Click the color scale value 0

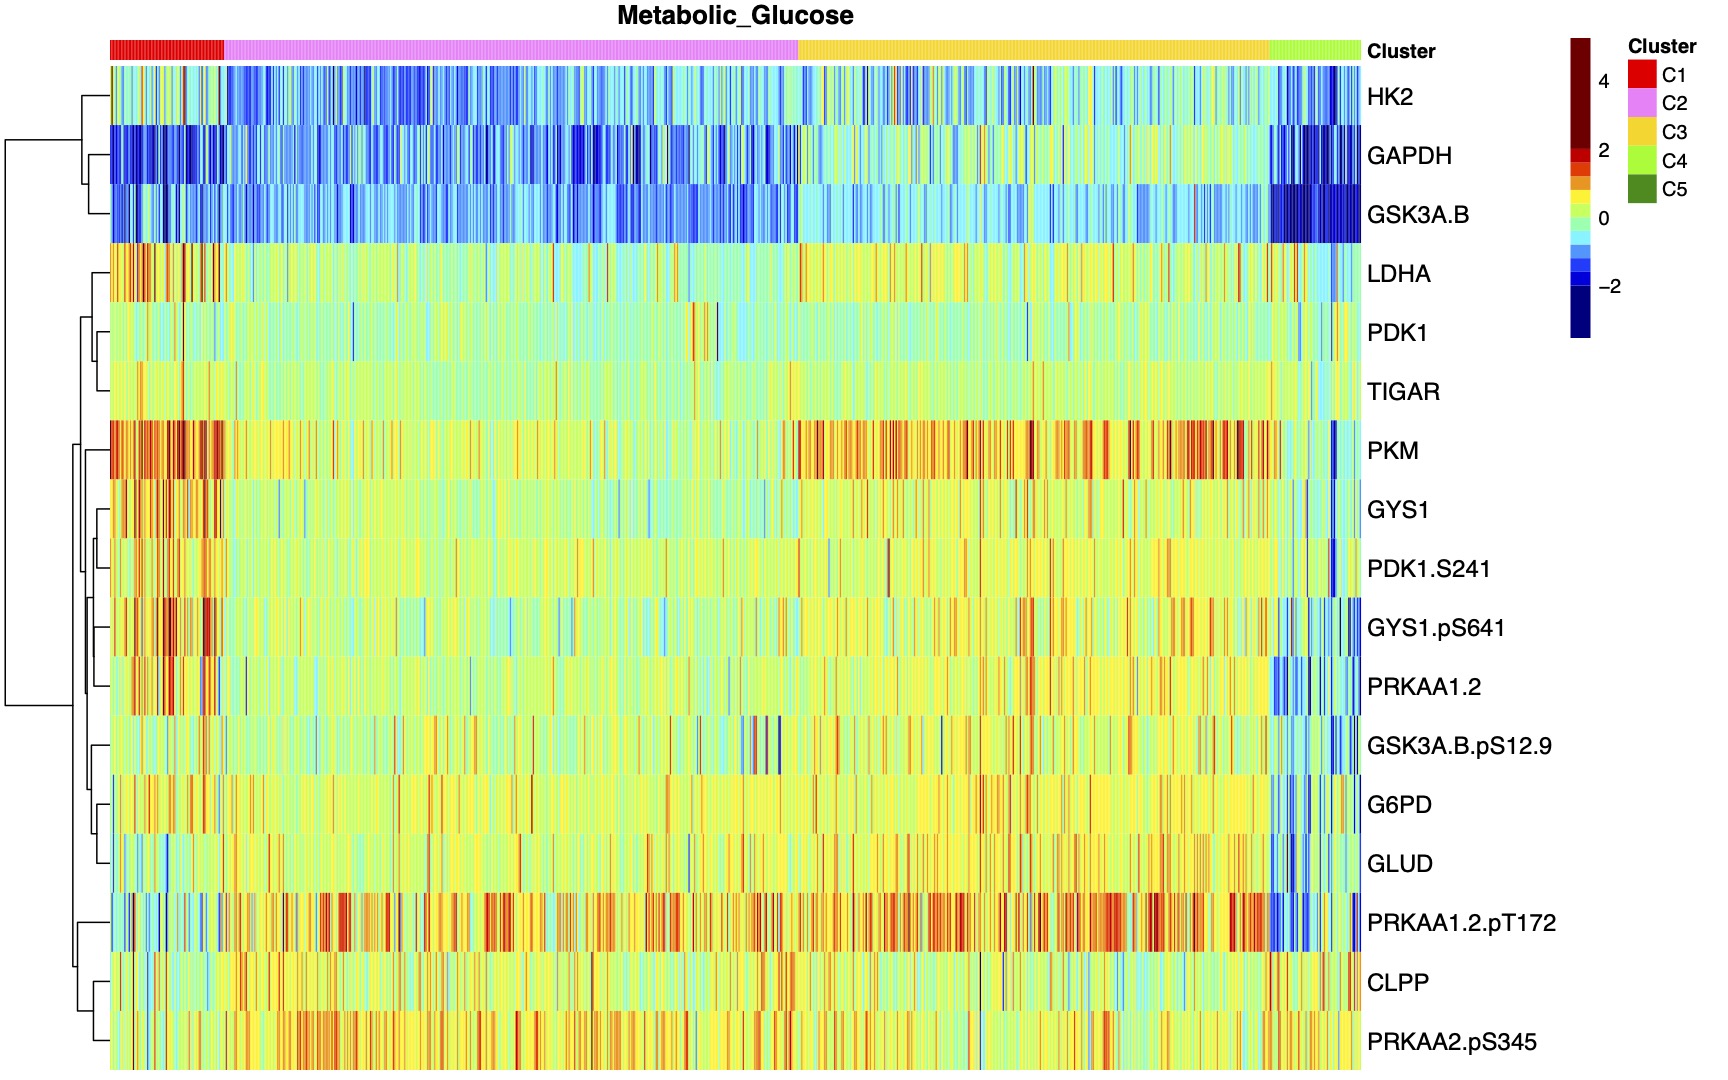[x=1604, y=218]
